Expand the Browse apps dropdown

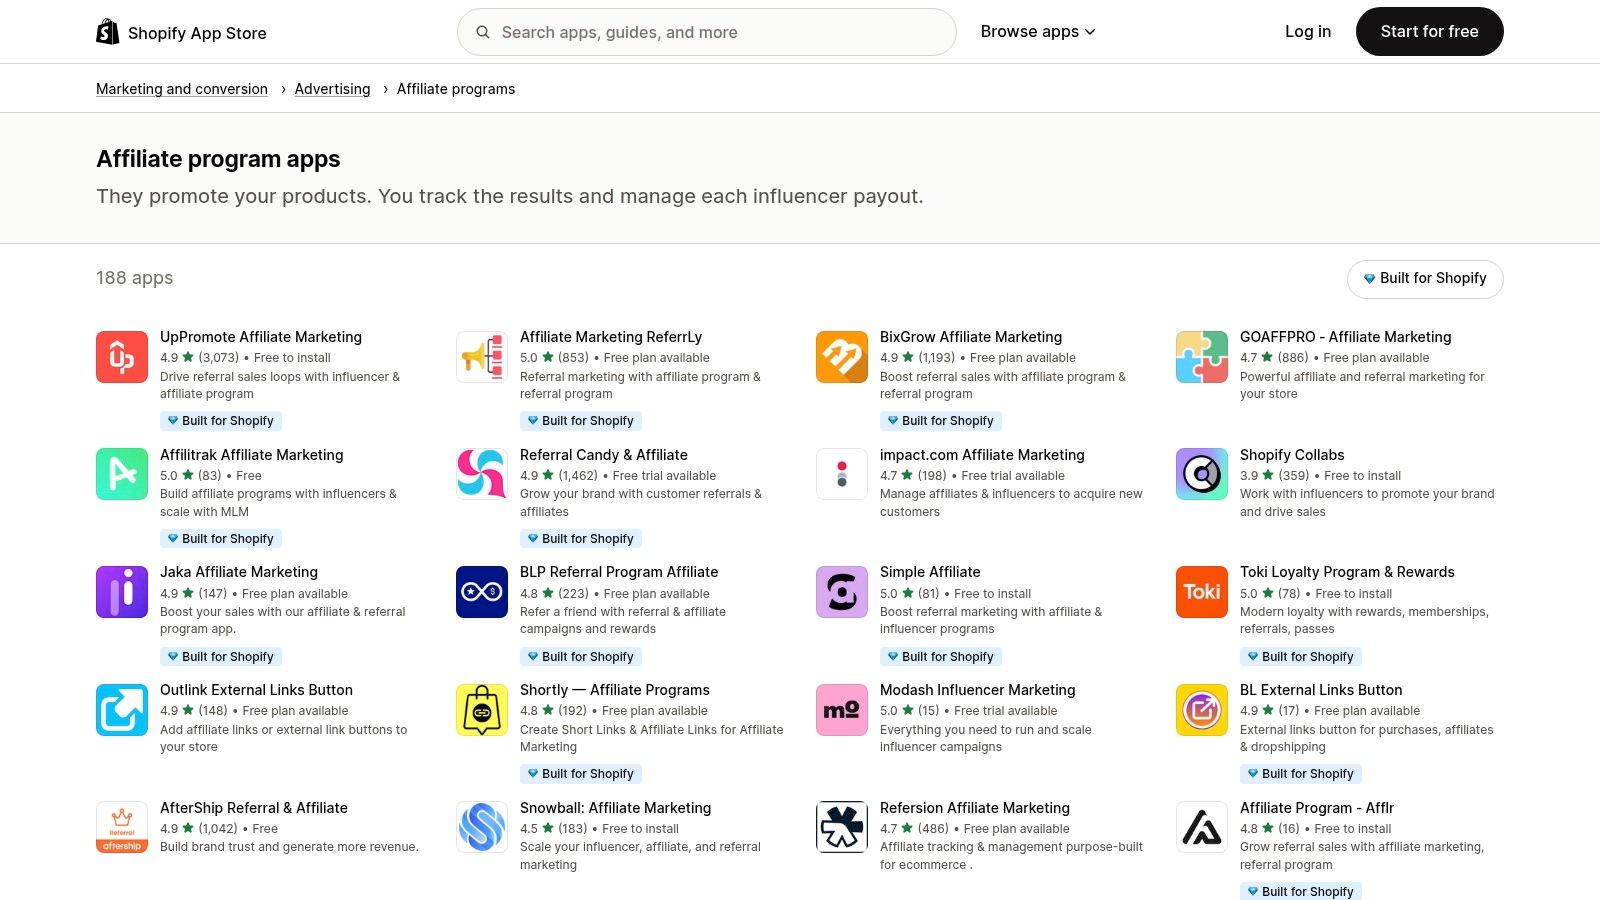1037,31
